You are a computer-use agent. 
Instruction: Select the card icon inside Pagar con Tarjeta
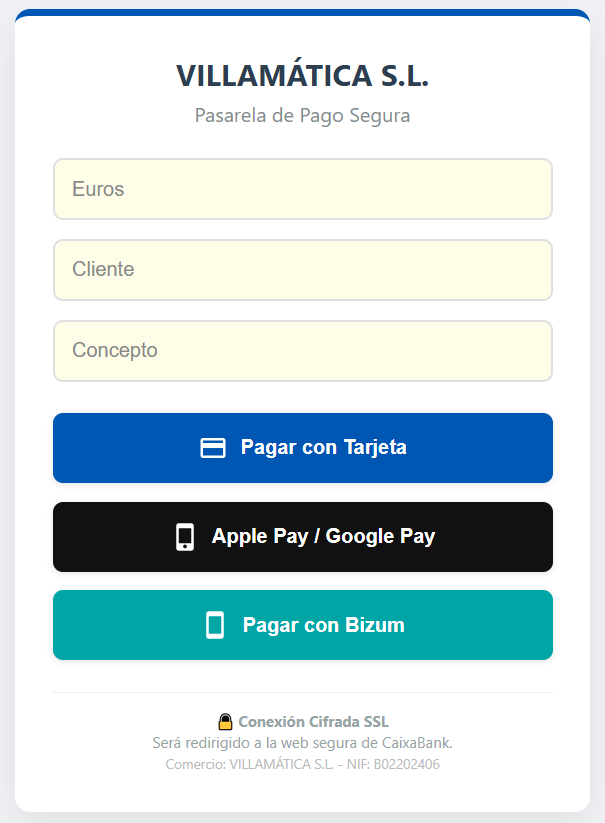(x=213, y=448)
